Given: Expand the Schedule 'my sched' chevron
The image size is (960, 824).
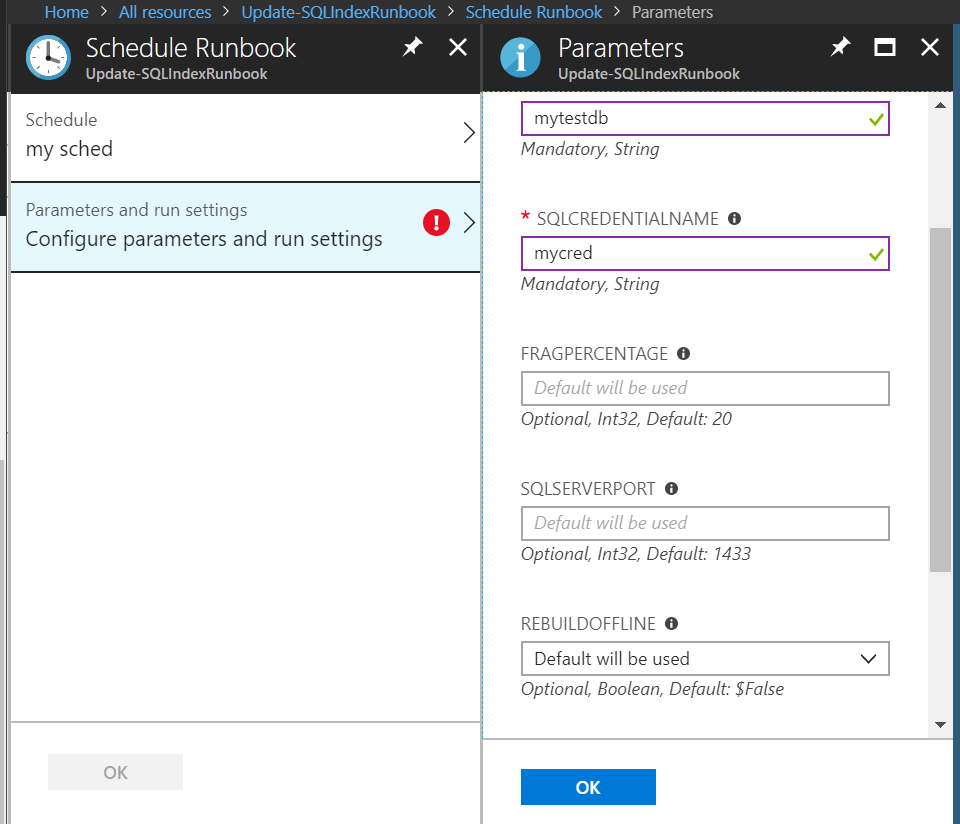Looking at the screenshot, I should pos(469,133).
